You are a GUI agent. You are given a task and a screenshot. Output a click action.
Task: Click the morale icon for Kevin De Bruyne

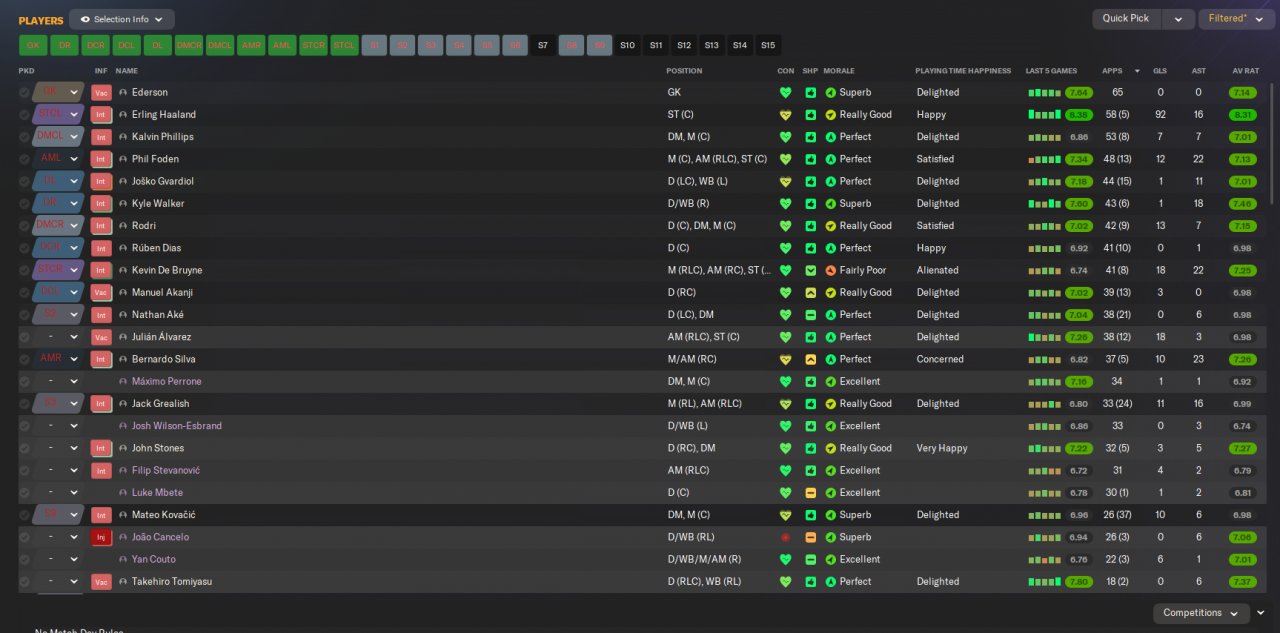830,270
